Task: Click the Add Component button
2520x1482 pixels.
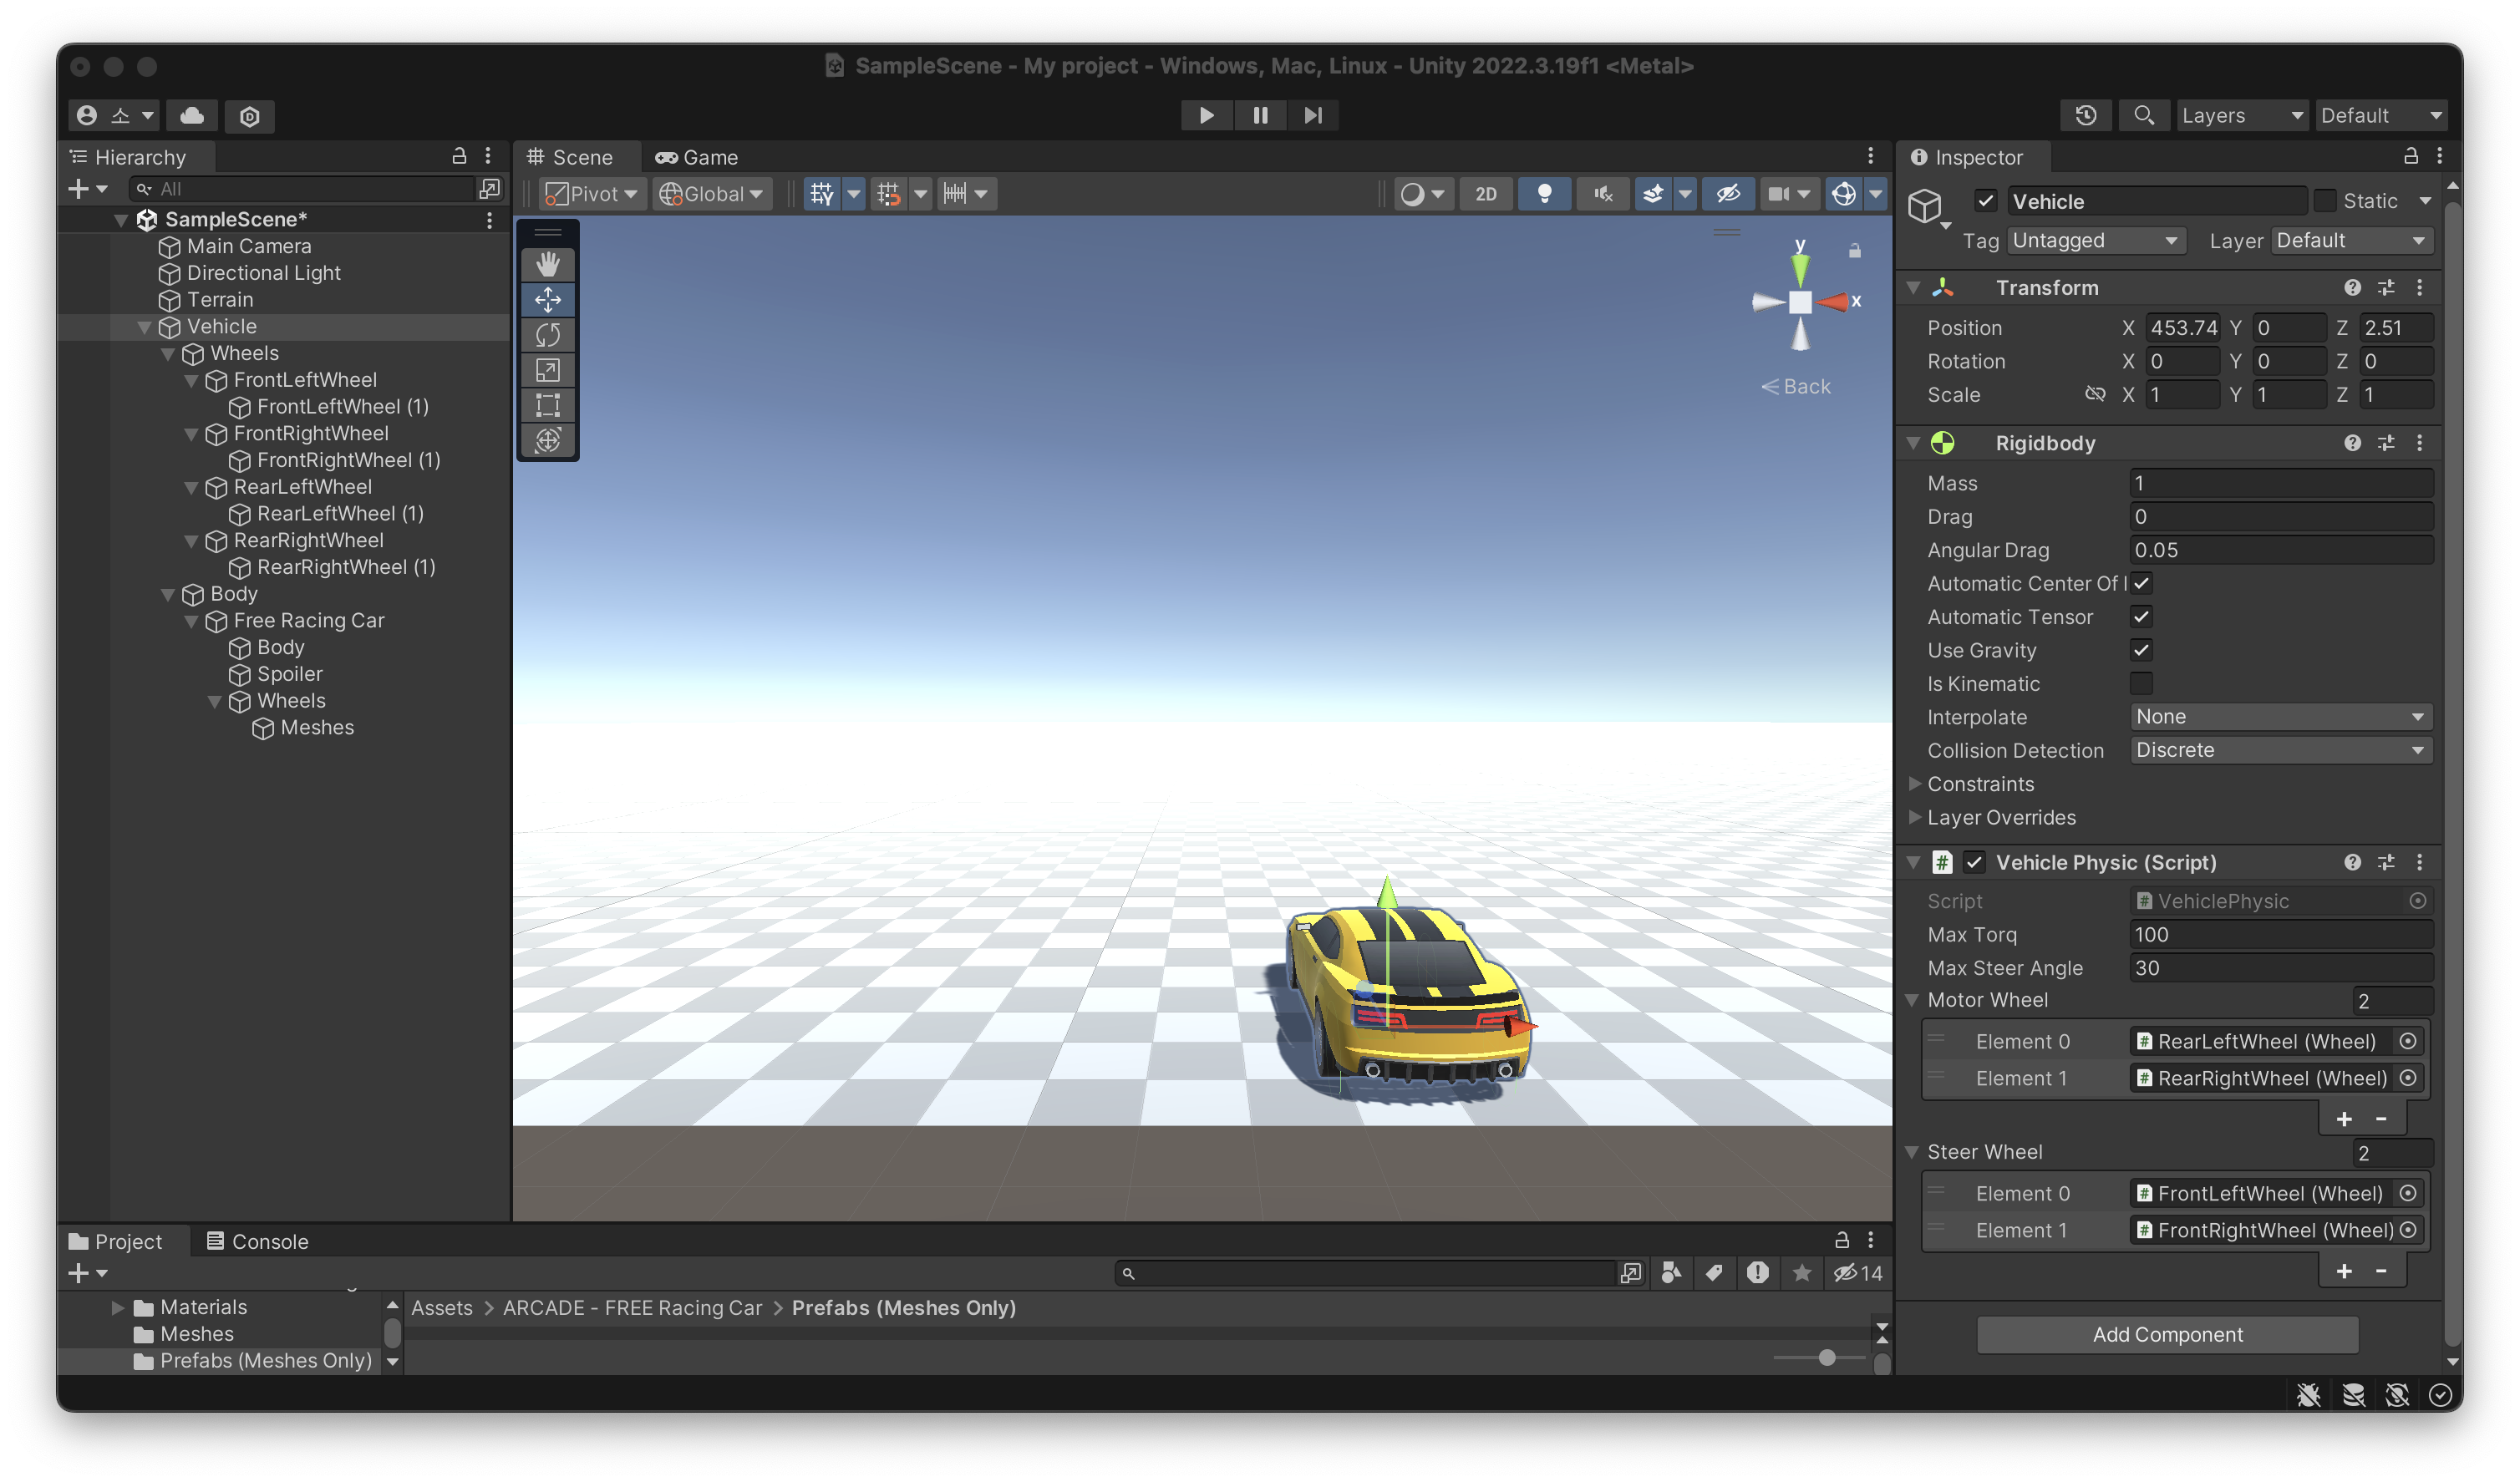Action: point(2167,1334)
